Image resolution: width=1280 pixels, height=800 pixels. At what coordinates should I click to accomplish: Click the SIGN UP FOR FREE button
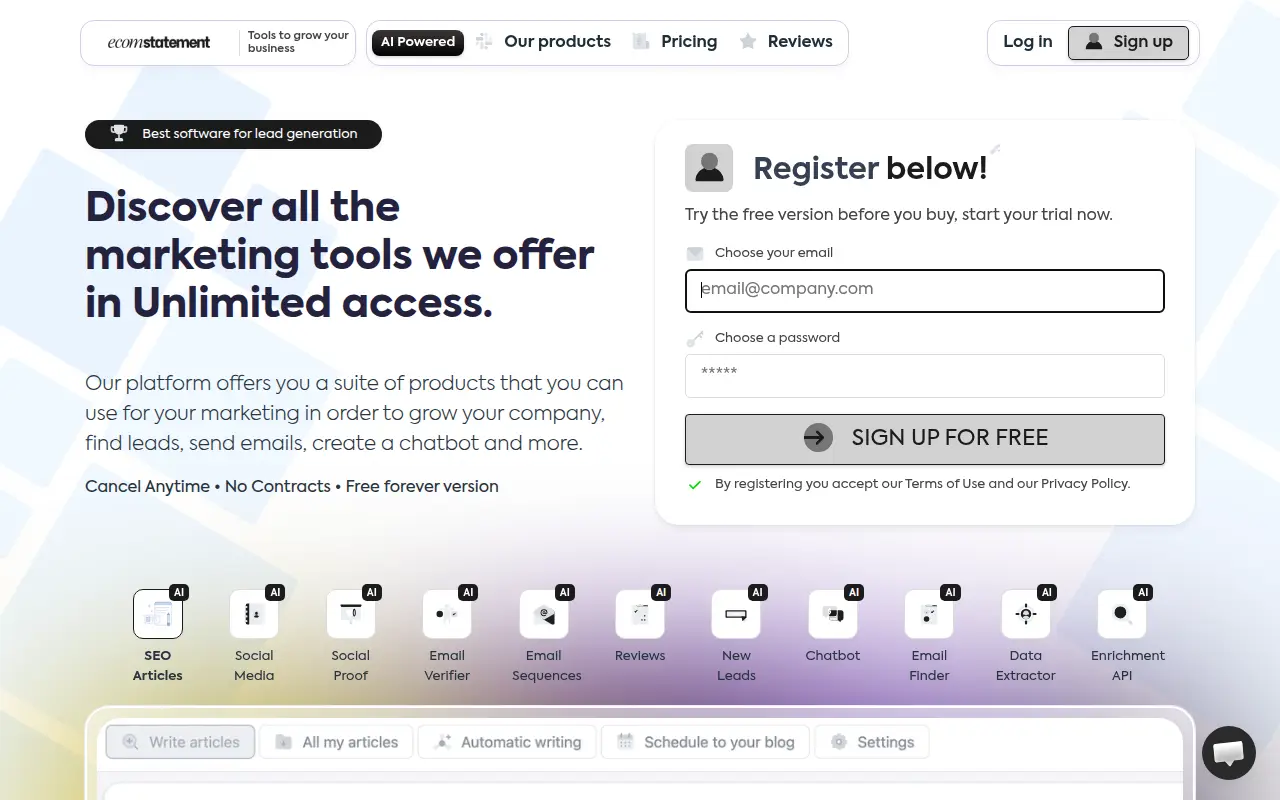click(x=925, y=439)
